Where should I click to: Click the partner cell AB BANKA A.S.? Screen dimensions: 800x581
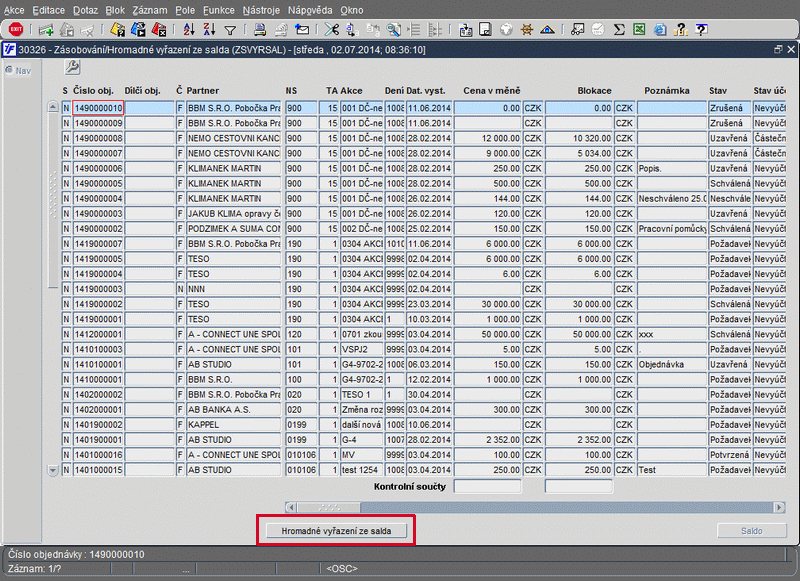coord(234,409)
